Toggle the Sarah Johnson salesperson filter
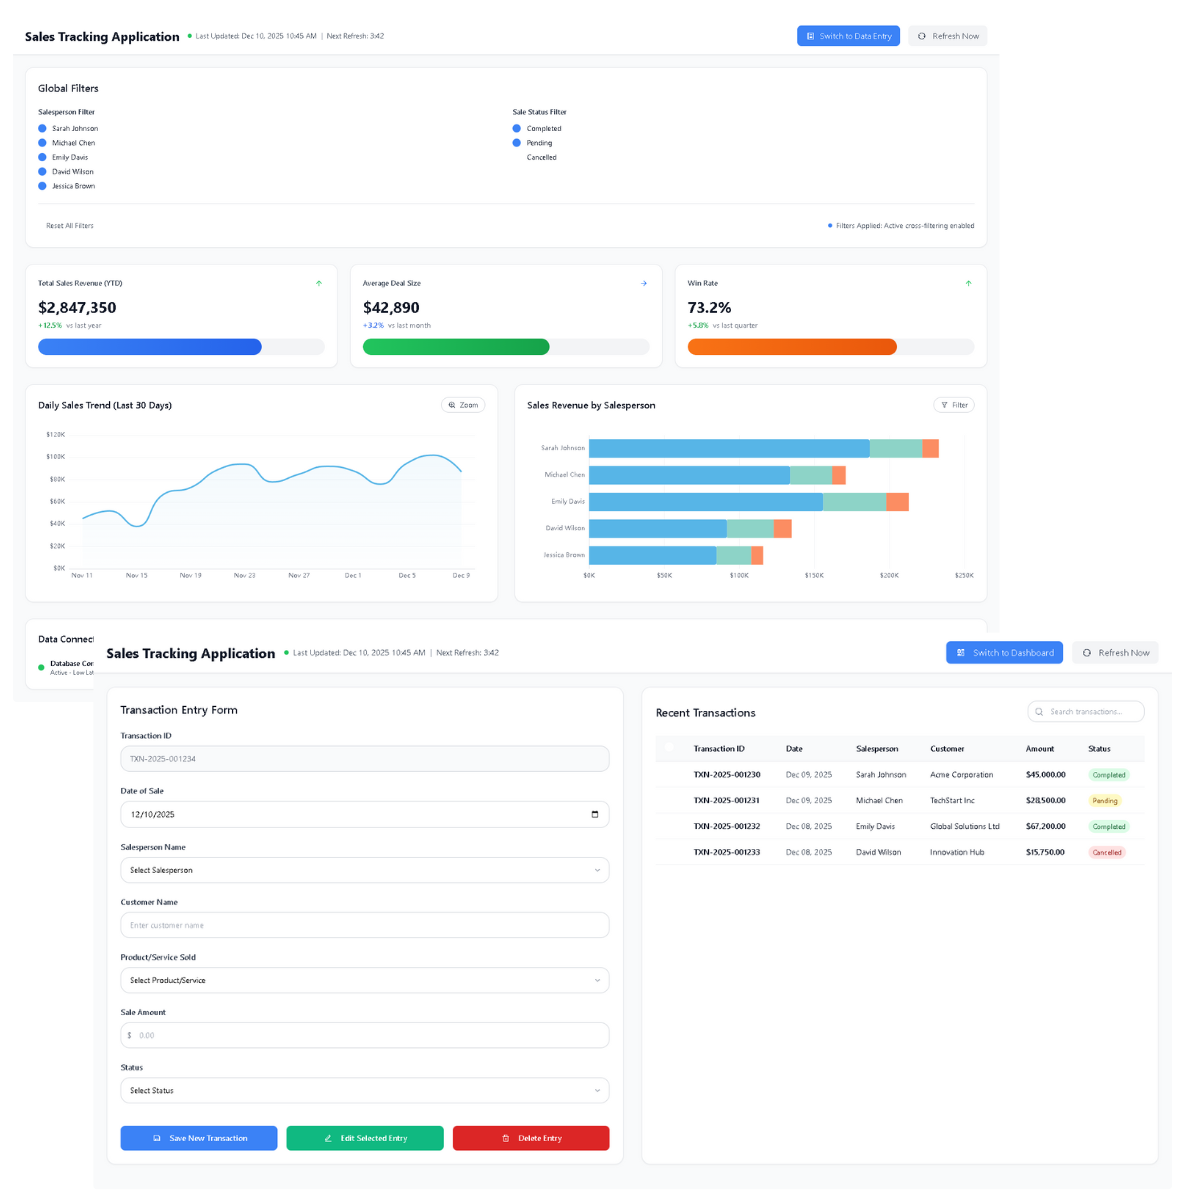 click(x=43, y=128)
